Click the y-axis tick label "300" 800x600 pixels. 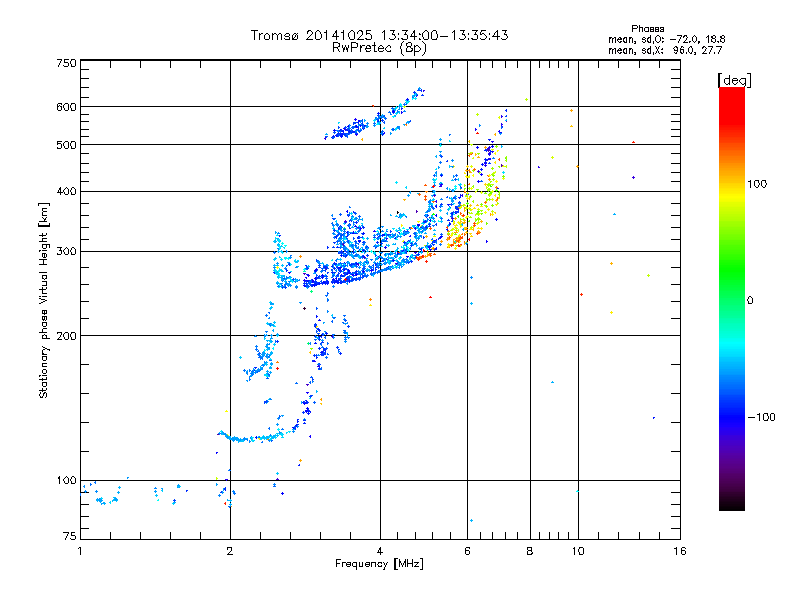point(66,252)
